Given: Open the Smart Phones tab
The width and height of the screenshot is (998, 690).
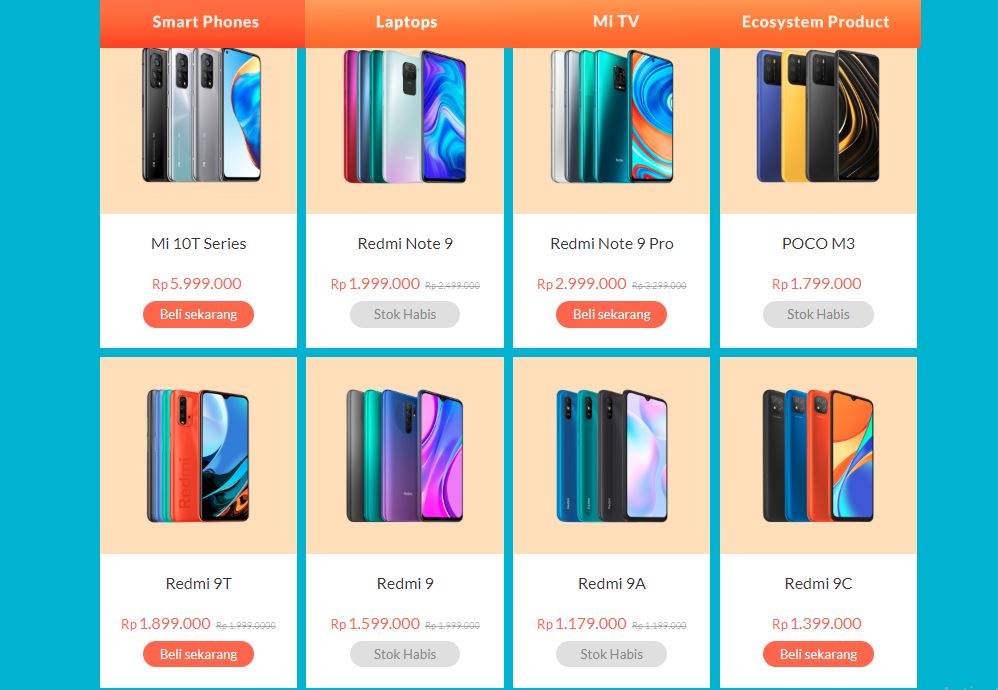Looking at the screenshot, I should [203, 22].
